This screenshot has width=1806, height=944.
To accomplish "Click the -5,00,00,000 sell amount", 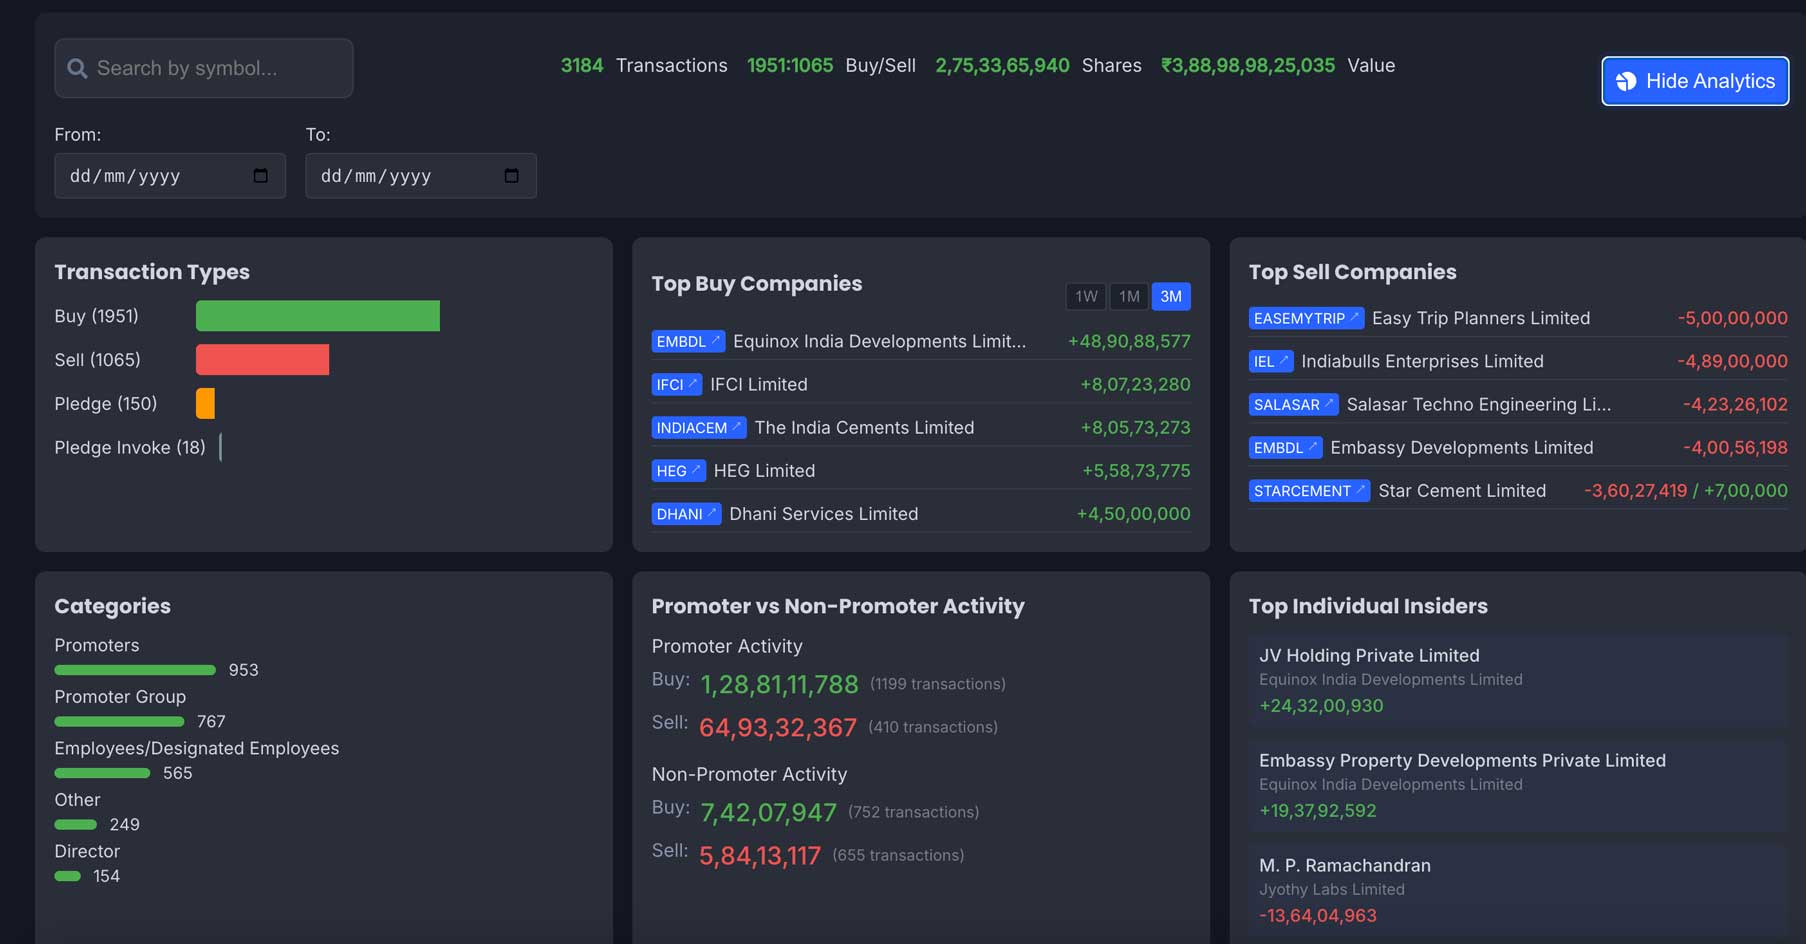I will [x=1733, y=318].
